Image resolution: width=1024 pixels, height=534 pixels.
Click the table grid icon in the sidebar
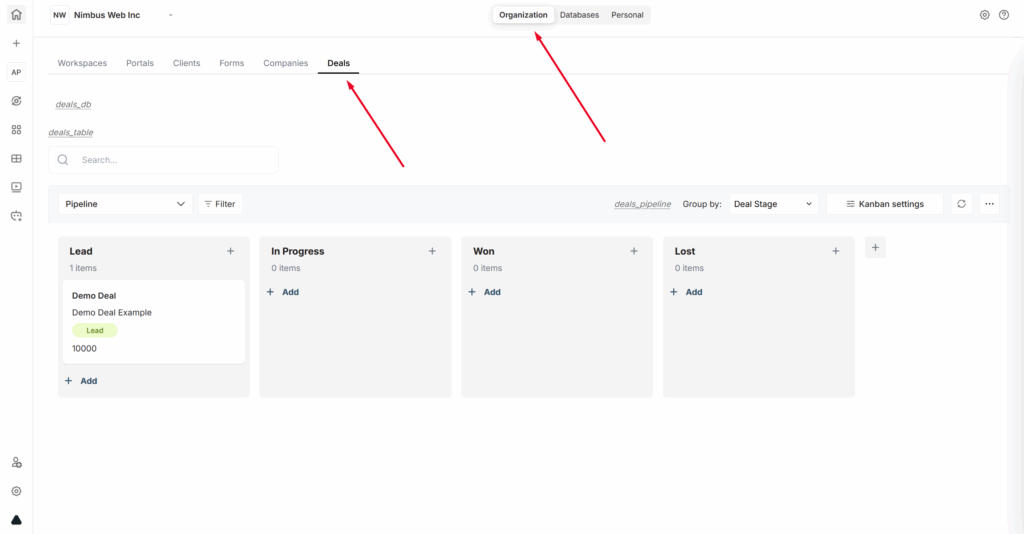(x=16, y=158)
